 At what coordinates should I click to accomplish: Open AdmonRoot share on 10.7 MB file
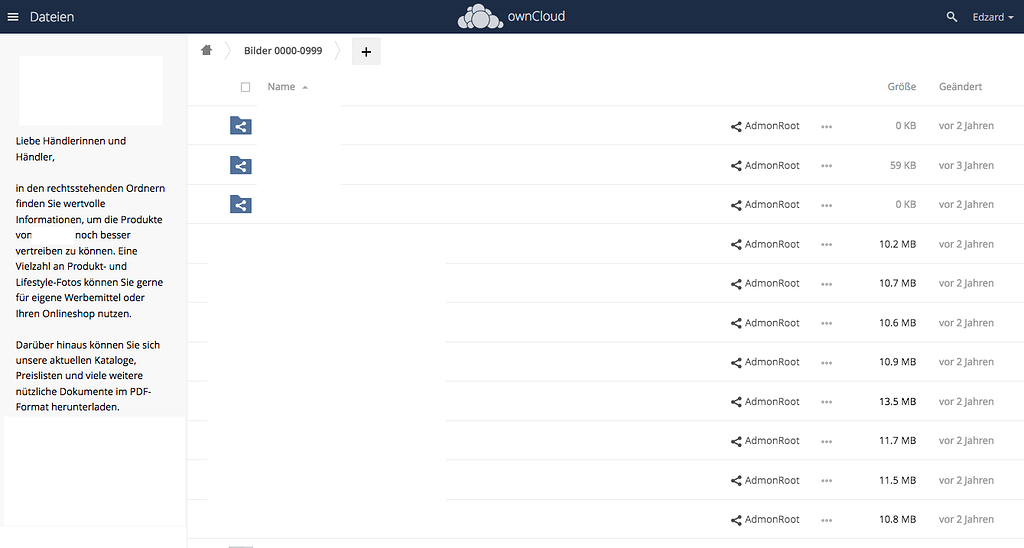point(765,283)
